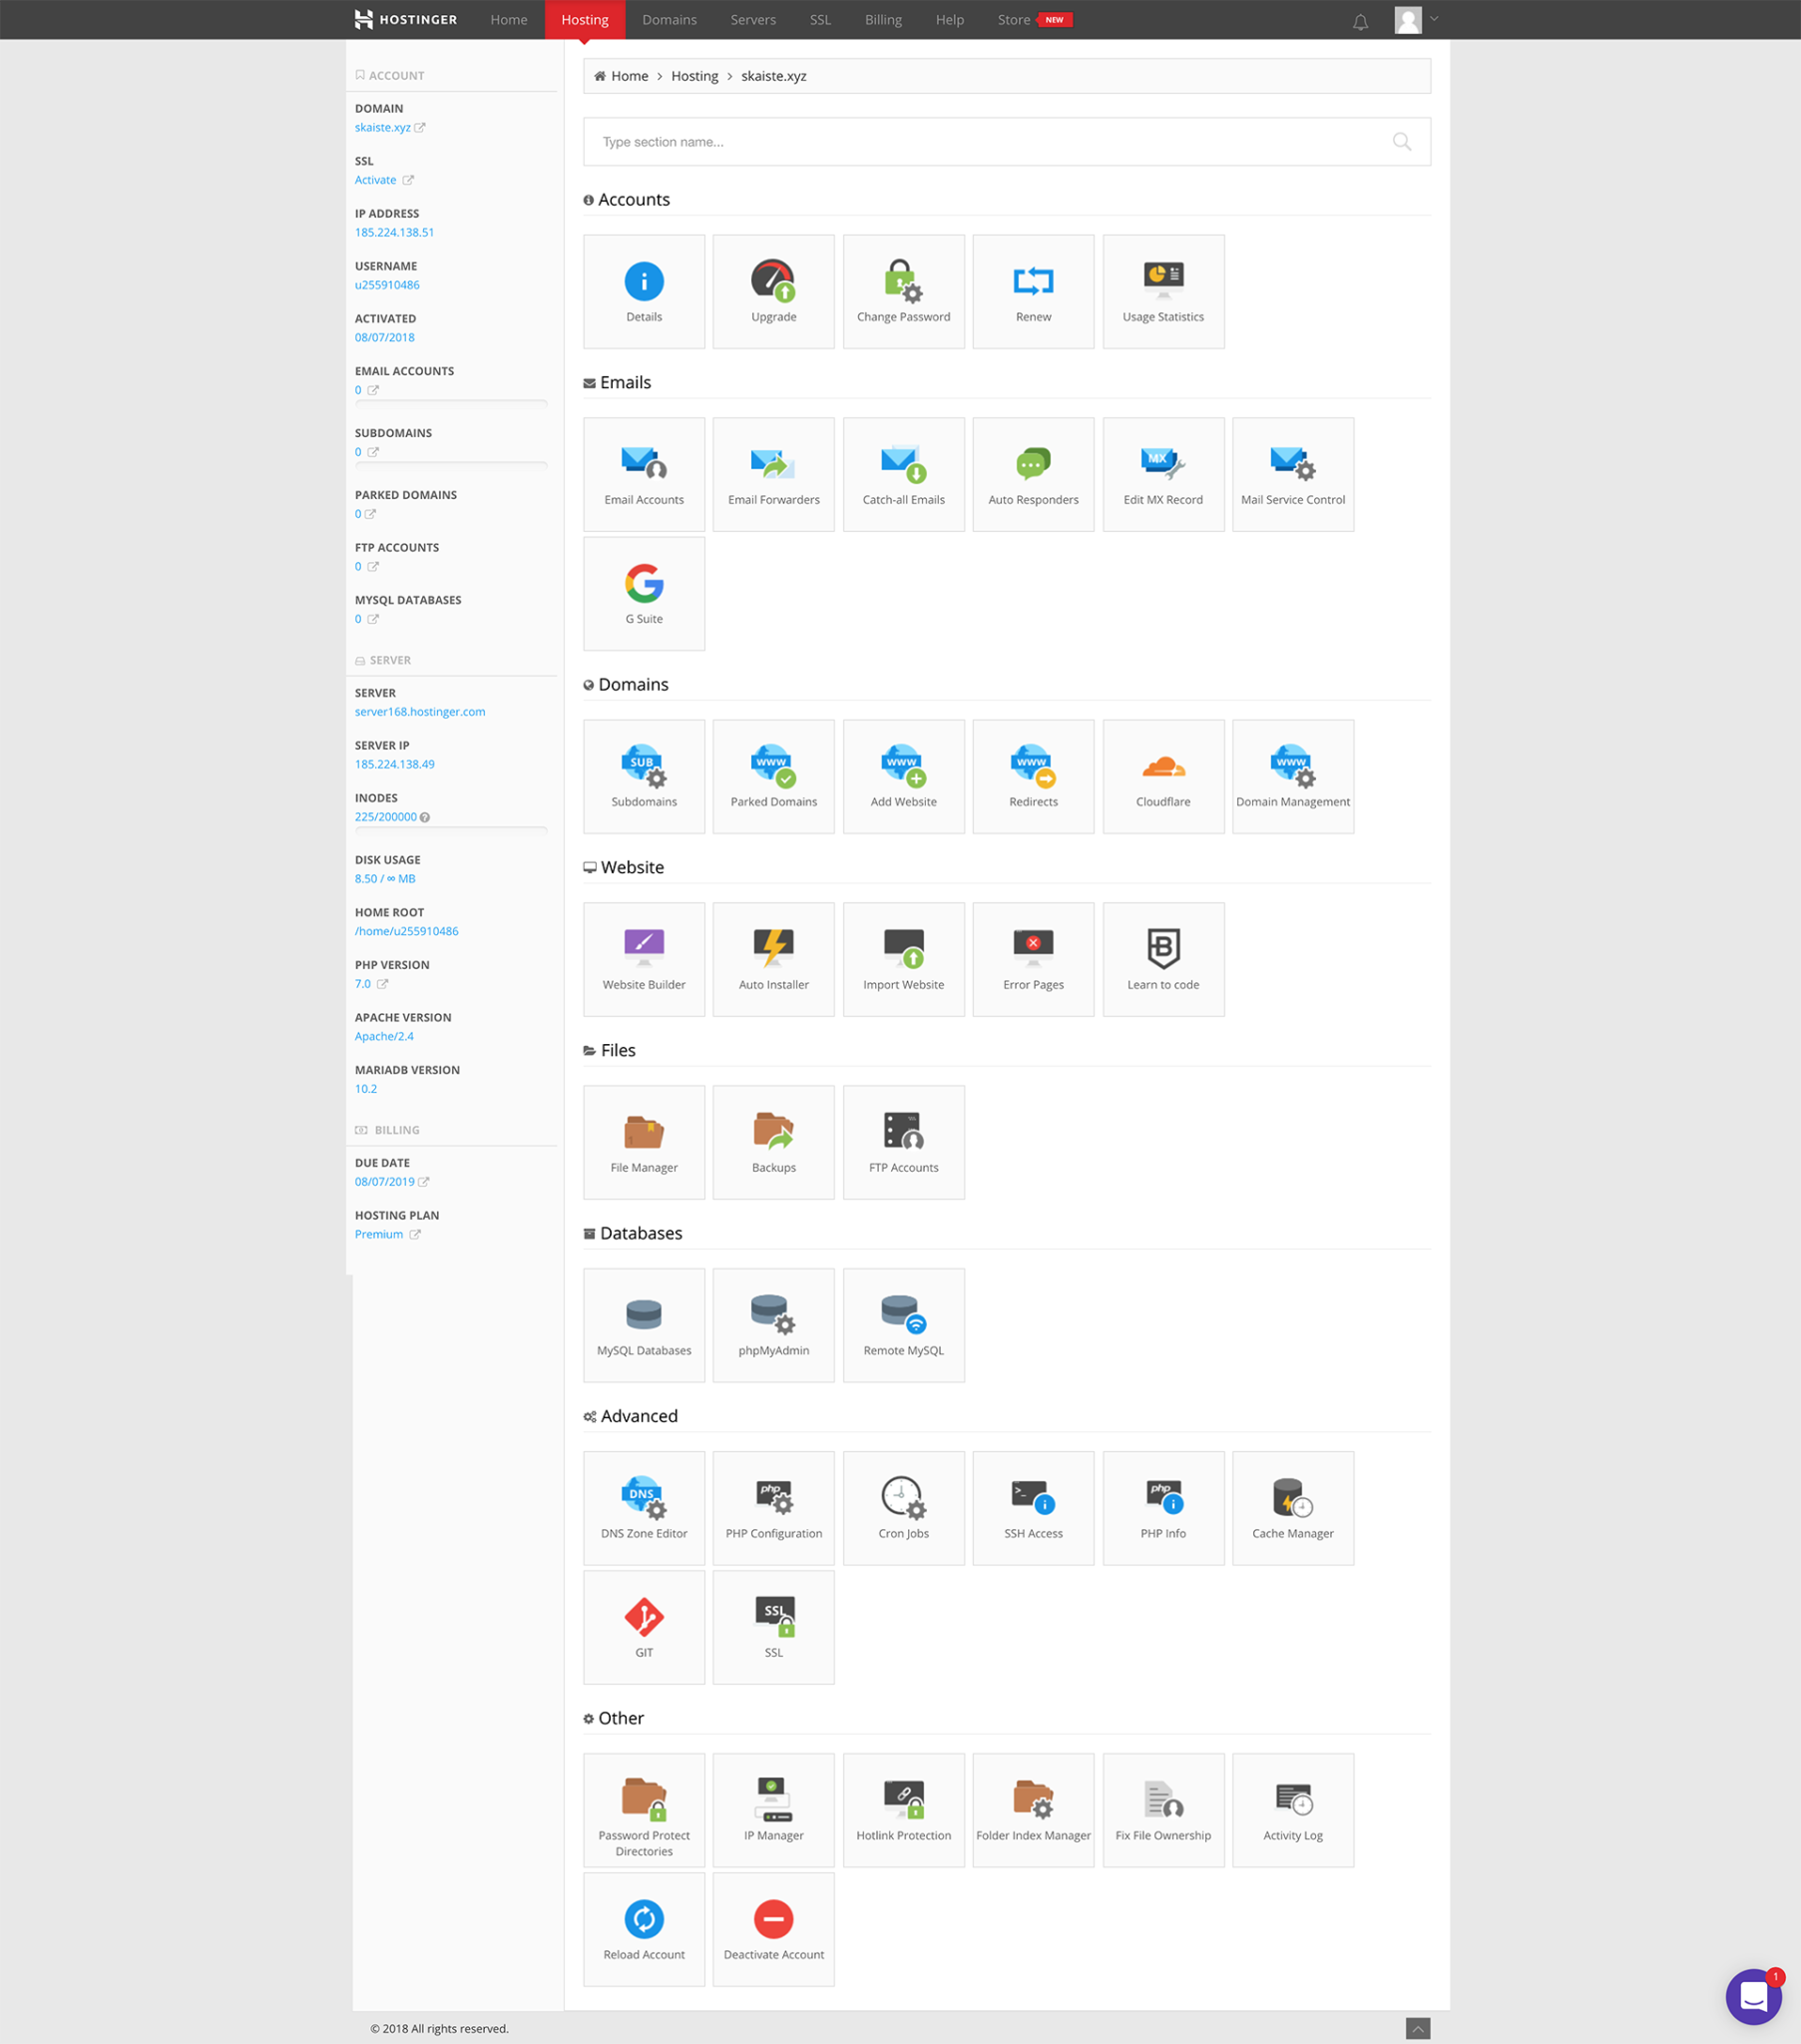Open phpMyAdmin from Databases section
1801x2044 pixels.
pyautogui.click(x=773, y=1324)
